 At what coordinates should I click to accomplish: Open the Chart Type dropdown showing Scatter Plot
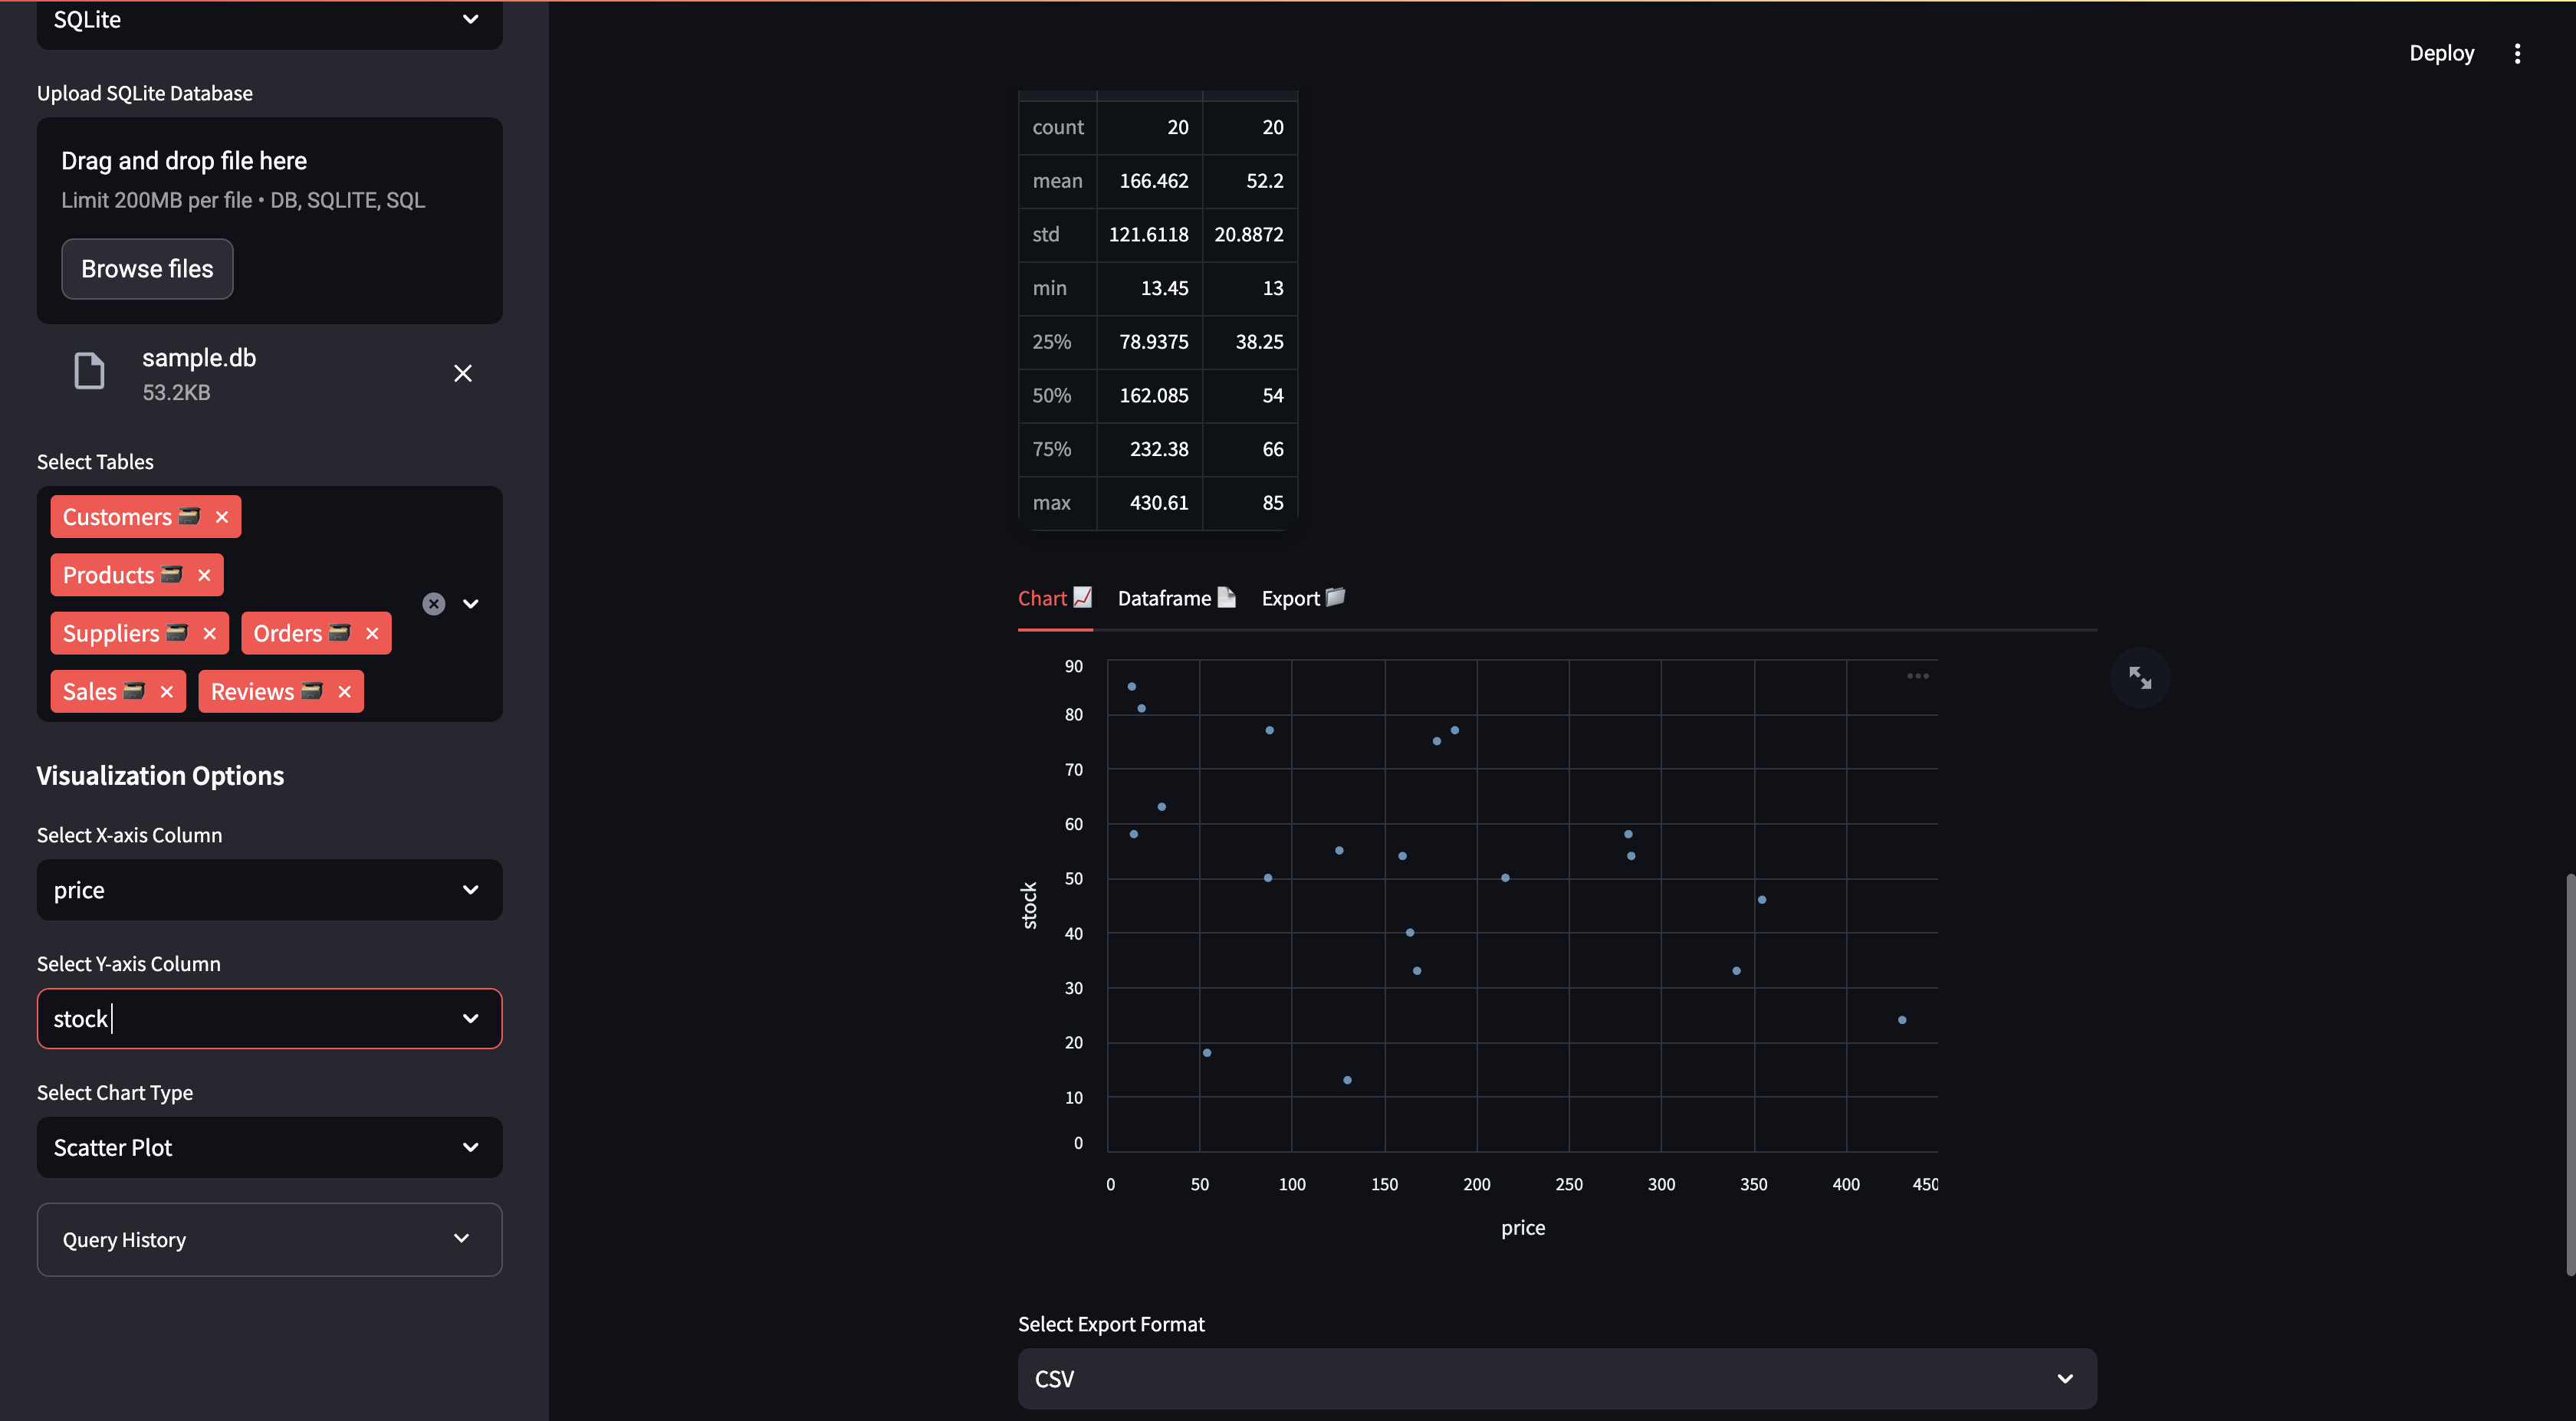(x=269, y=1147)
